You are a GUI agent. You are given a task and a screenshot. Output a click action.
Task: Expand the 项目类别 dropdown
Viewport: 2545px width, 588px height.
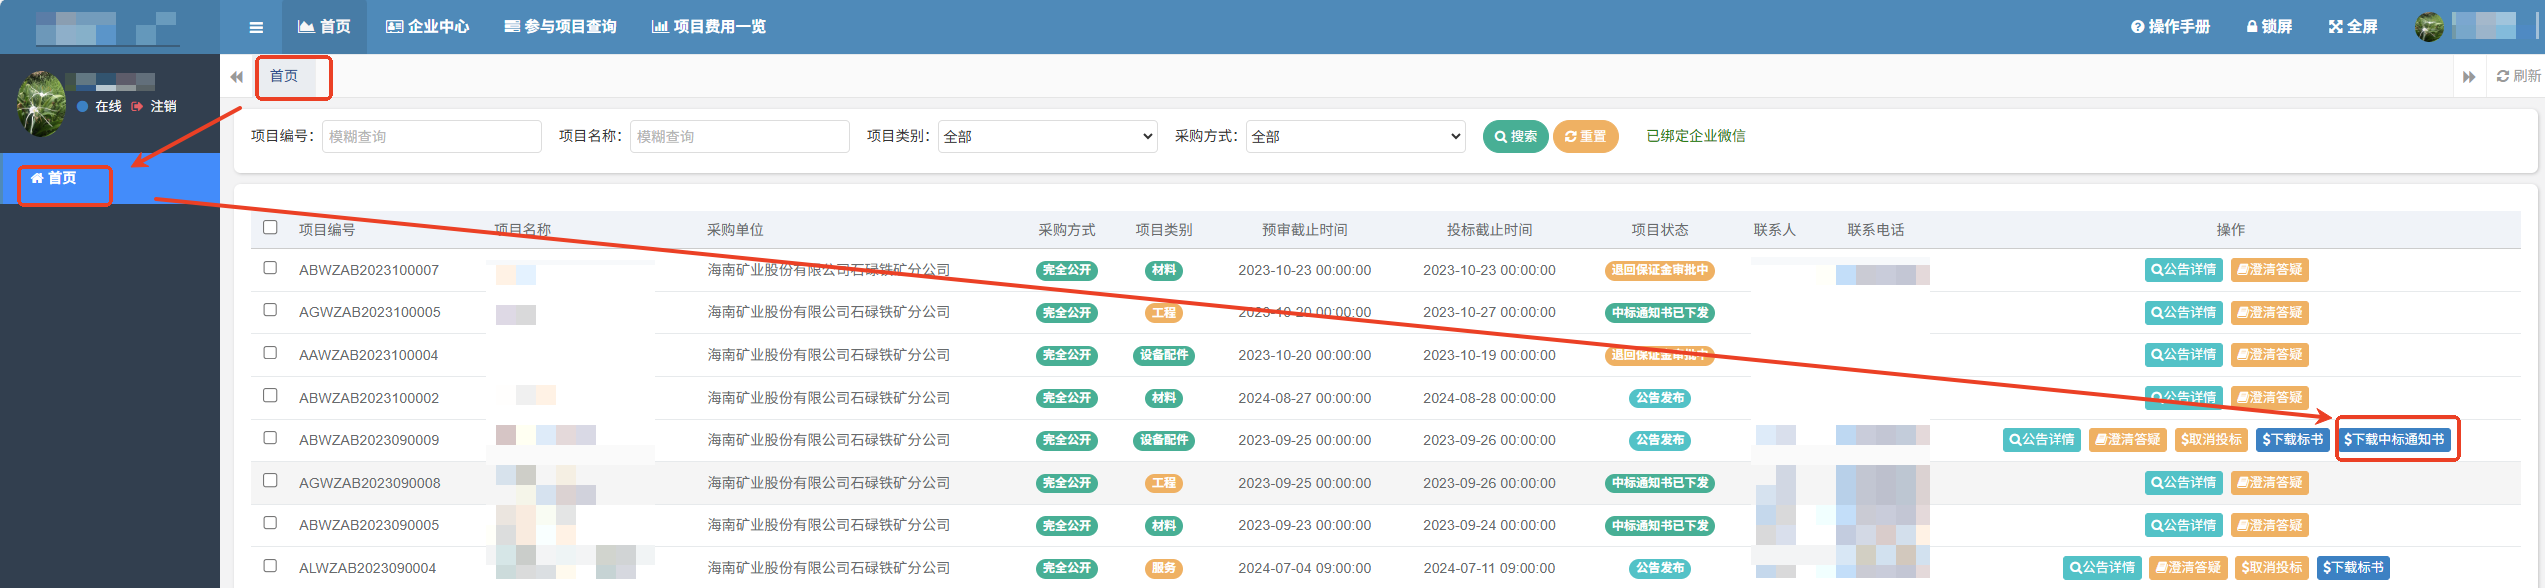(1046, 136)
